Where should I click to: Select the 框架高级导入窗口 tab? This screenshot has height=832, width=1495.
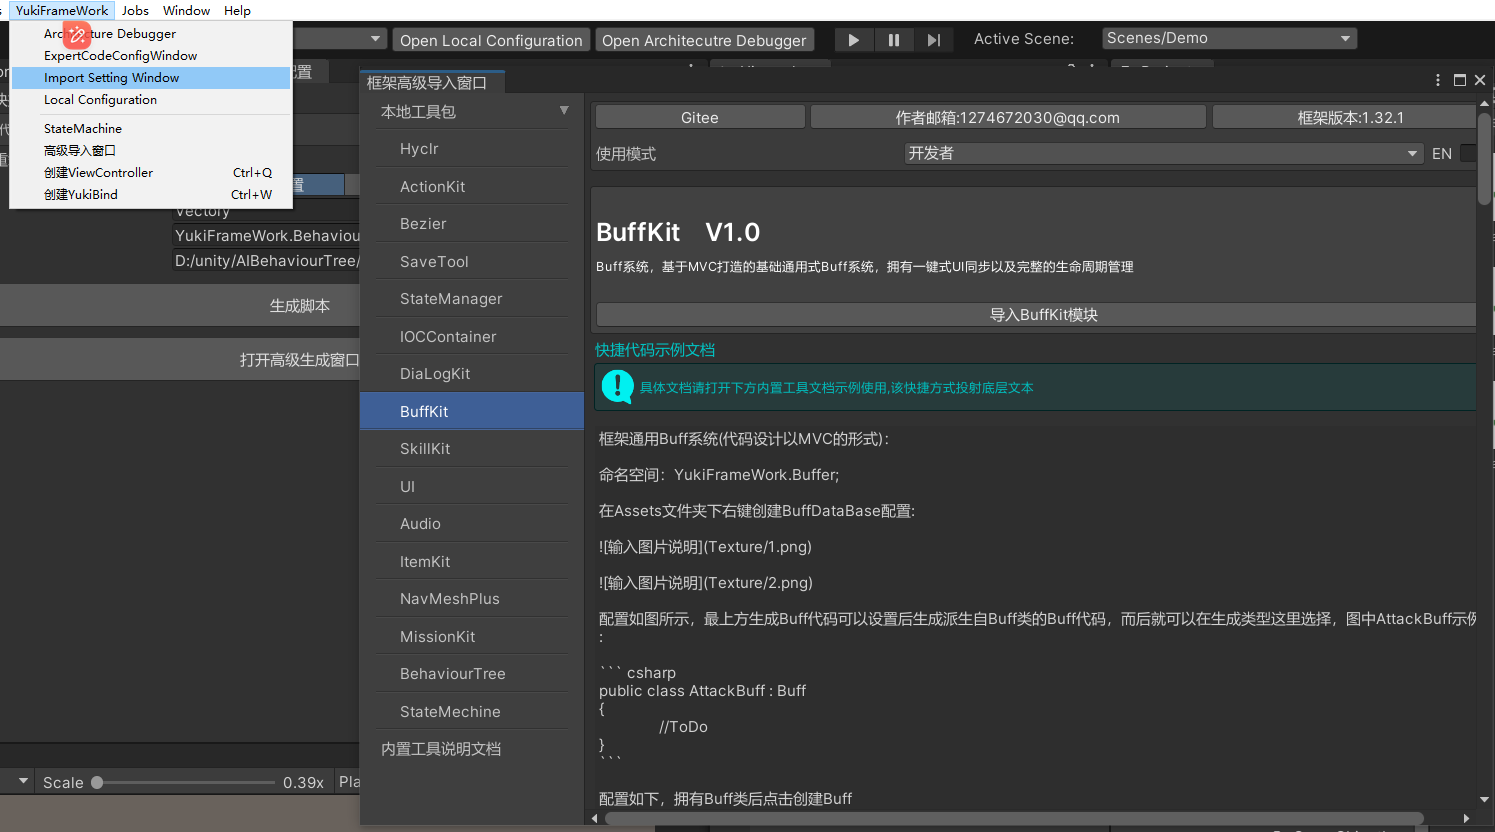[433, 82]
